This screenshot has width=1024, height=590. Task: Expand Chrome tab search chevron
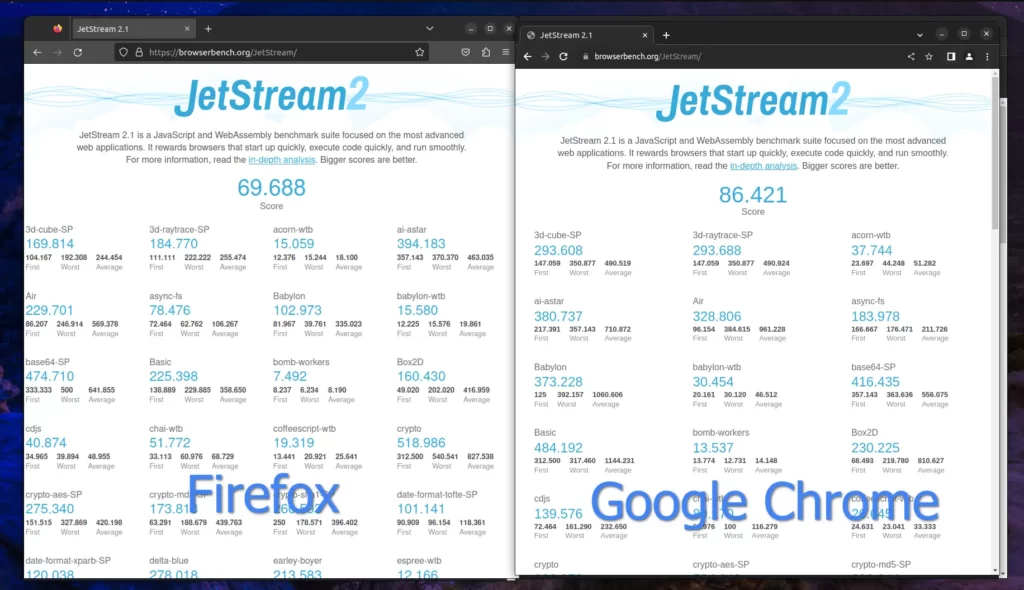[920, 35]
